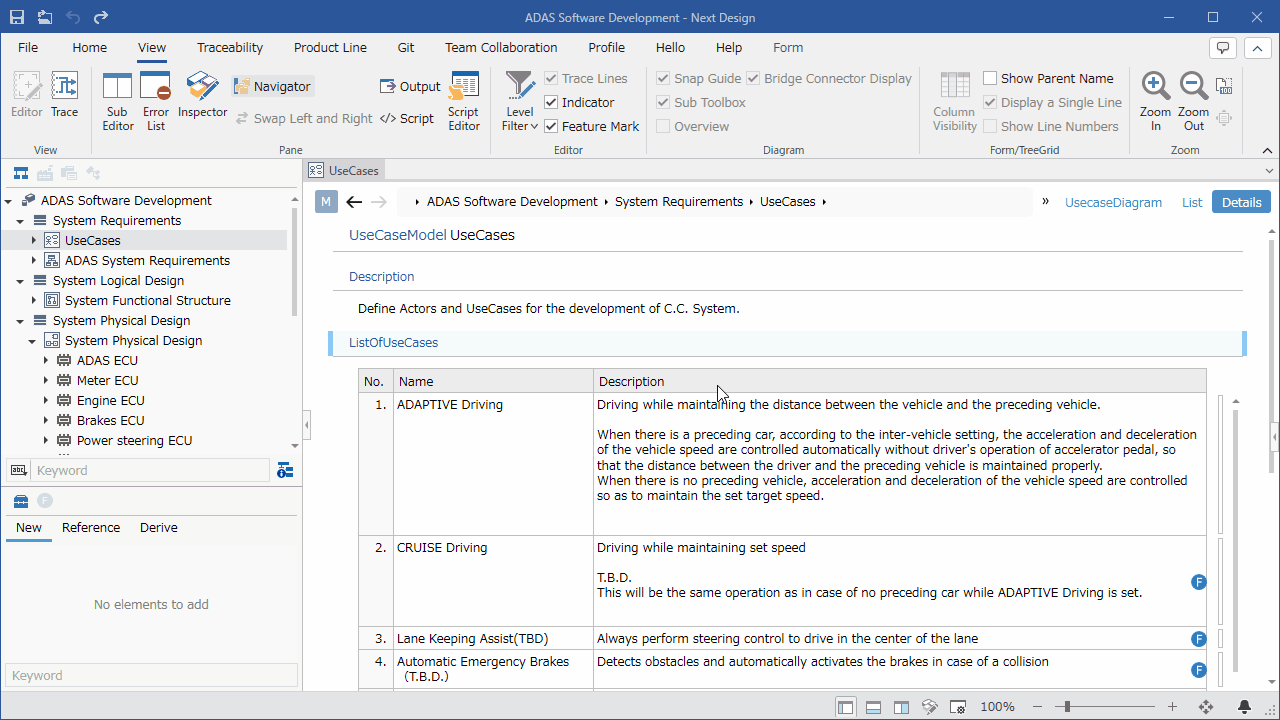This screenshot has width=1280, height=720.
Task: Select the Reference tab in lower pane
Action: (x=91, y=527)
